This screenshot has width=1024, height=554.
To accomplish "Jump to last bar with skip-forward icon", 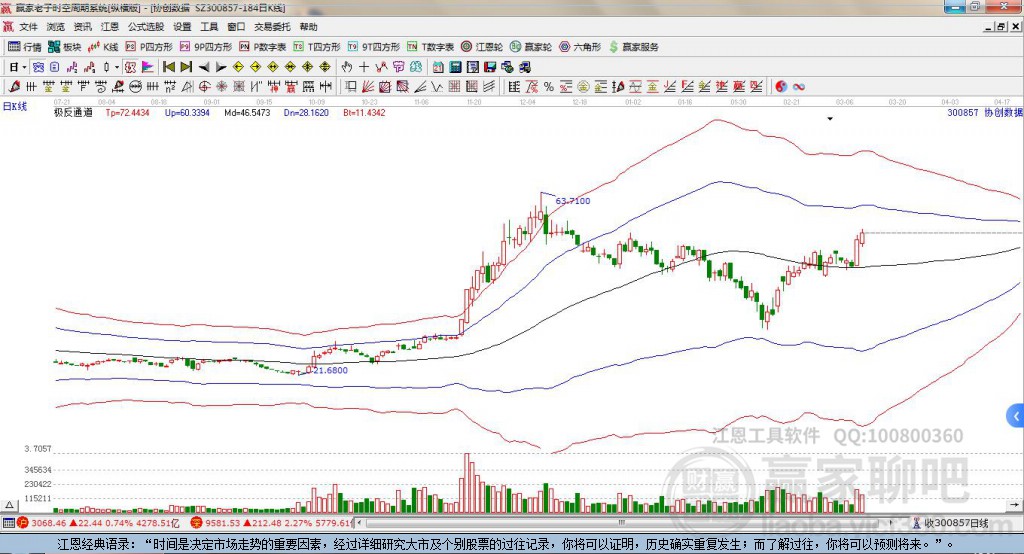I will [x=186, y=67].
